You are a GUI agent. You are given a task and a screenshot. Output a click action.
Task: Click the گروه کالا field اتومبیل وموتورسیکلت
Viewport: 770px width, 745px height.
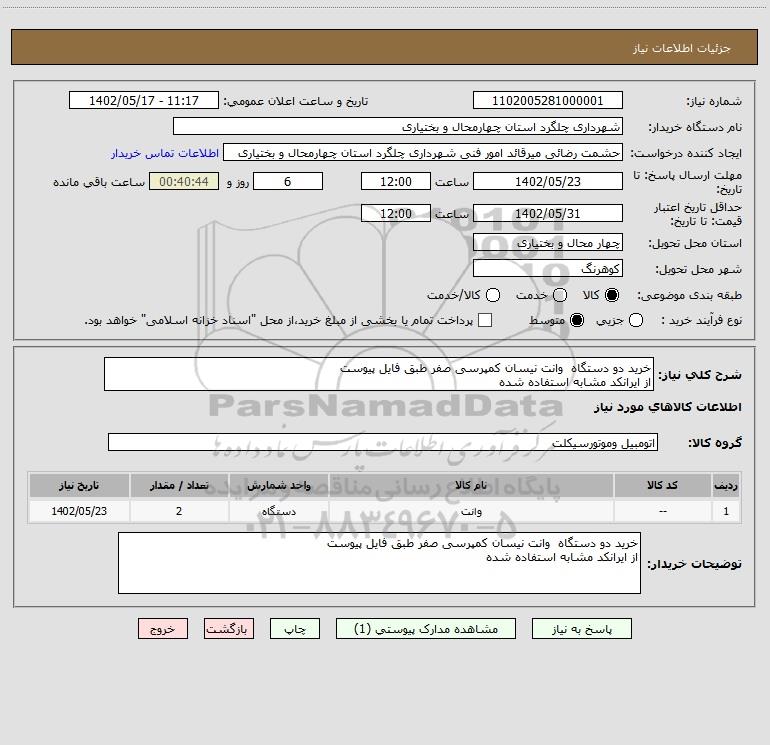[383, 442]
